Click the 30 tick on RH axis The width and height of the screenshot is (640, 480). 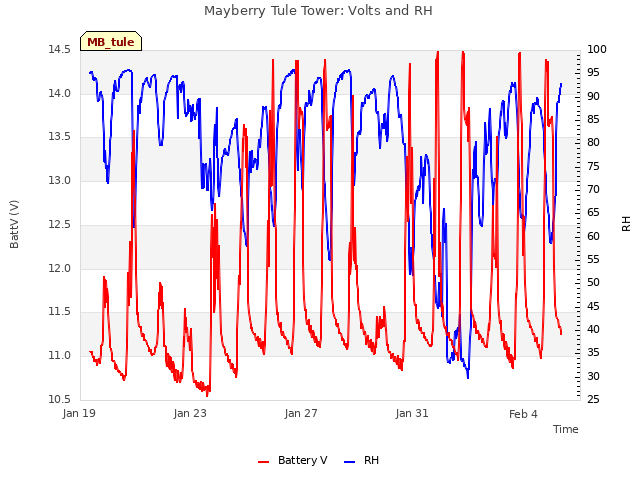tap(593, 376)
